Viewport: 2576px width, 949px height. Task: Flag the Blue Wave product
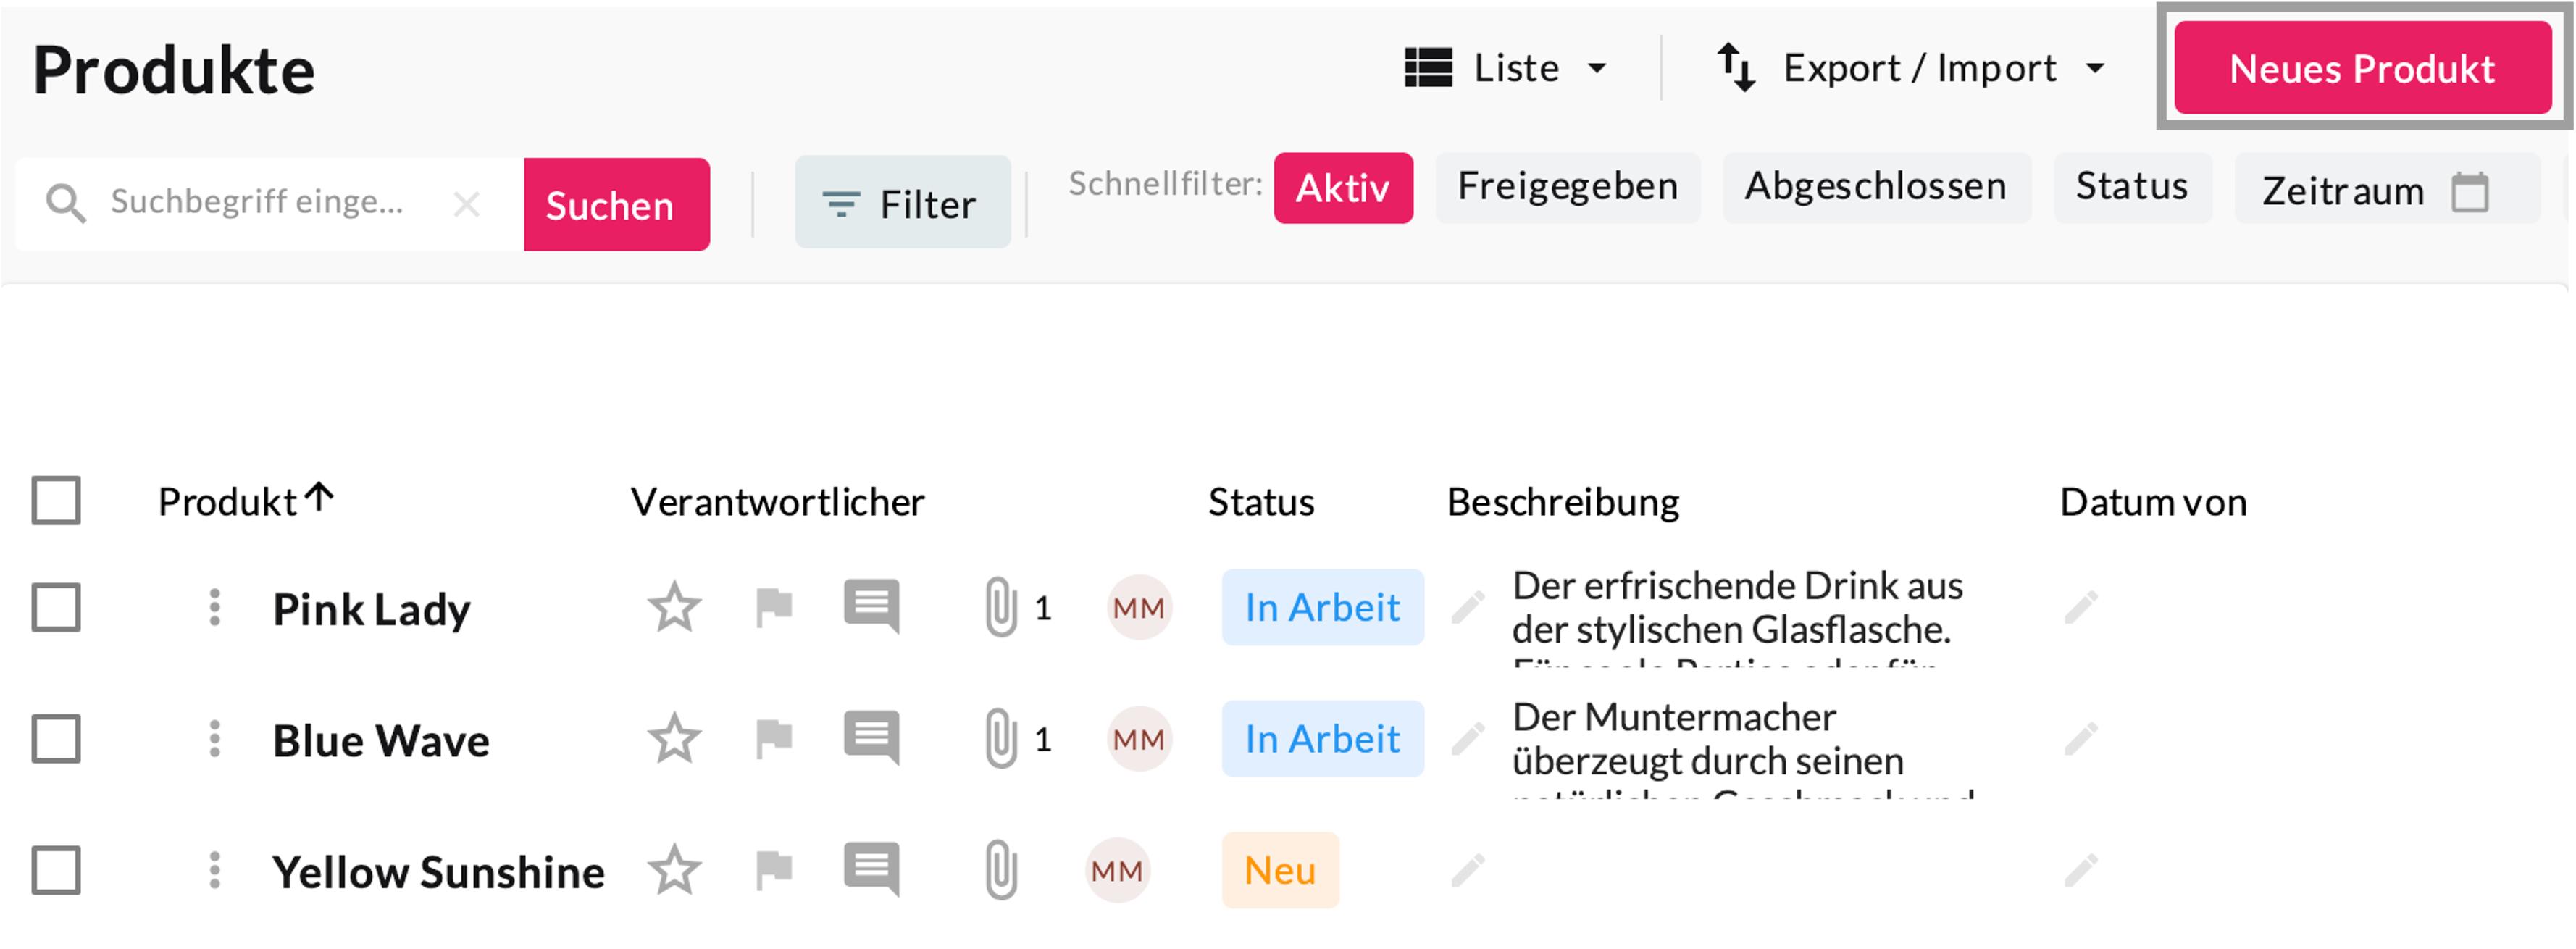coord(773,740)
